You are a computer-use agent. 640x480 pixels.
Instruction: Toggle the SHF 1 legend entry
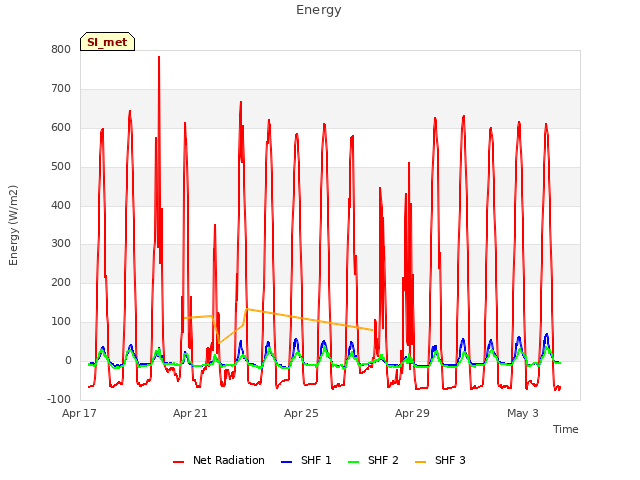tap(306, 460)
